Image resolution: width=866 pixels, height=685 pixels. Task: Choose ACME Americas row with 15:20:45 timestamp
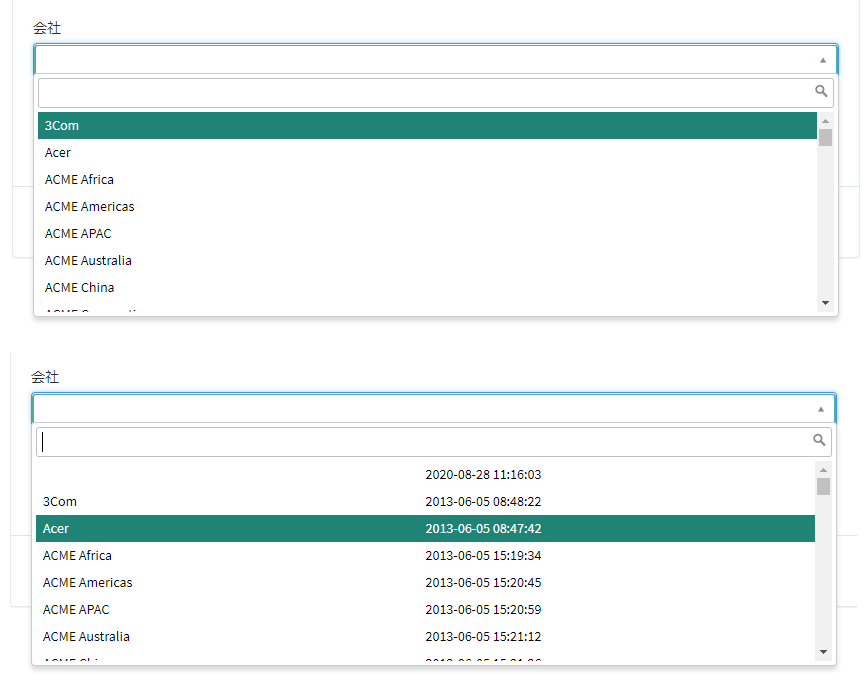point(425,583)
